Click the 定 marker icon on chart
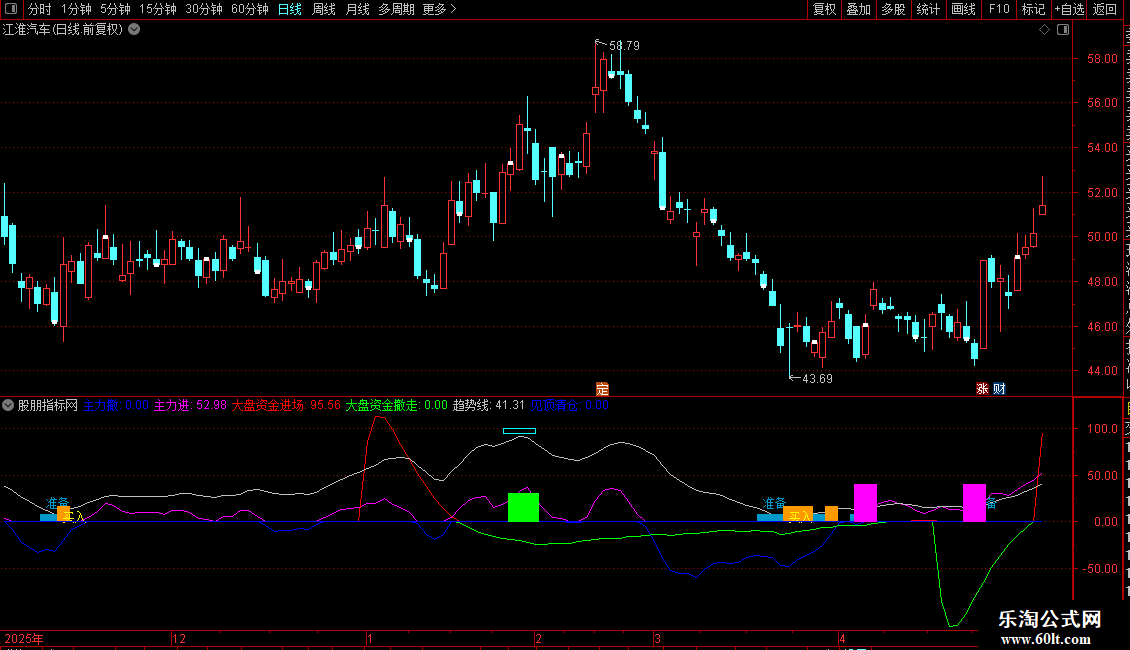 coord(602,389)
